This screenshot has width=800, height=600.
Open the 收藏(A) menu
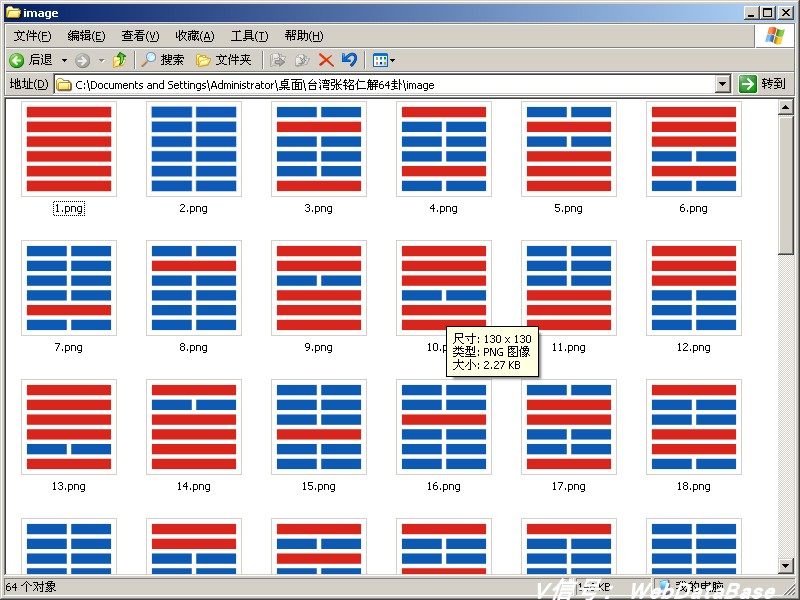pyautogui.click(x=194, y=36)
